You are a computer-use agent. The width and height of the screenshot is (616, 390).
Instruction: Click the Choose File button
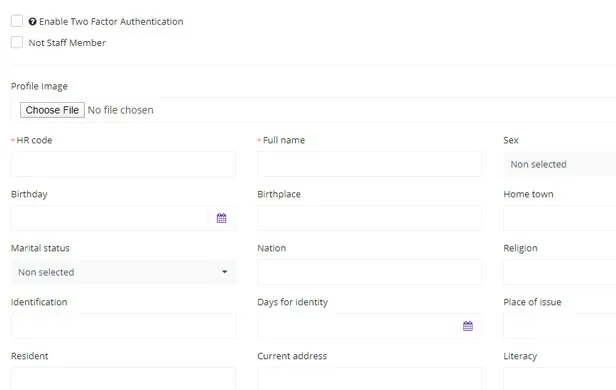(x=52, y=110)
